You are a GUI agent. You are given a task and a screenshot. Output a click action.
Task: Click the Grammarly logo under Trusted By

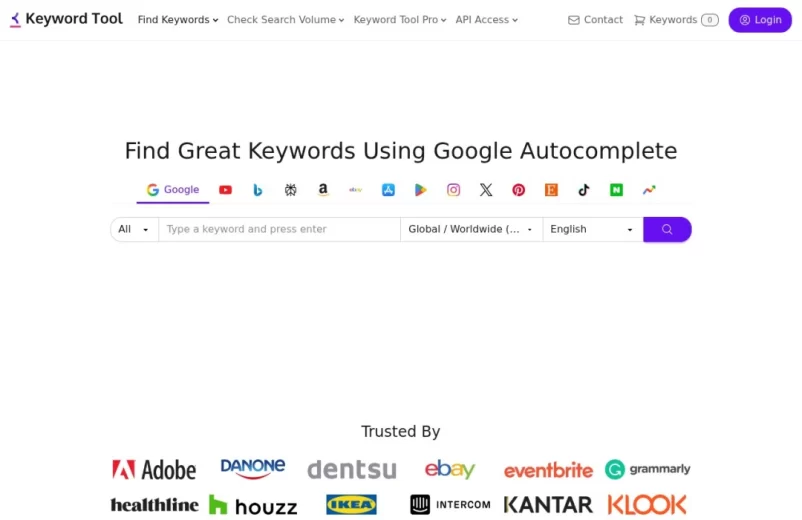648,469
